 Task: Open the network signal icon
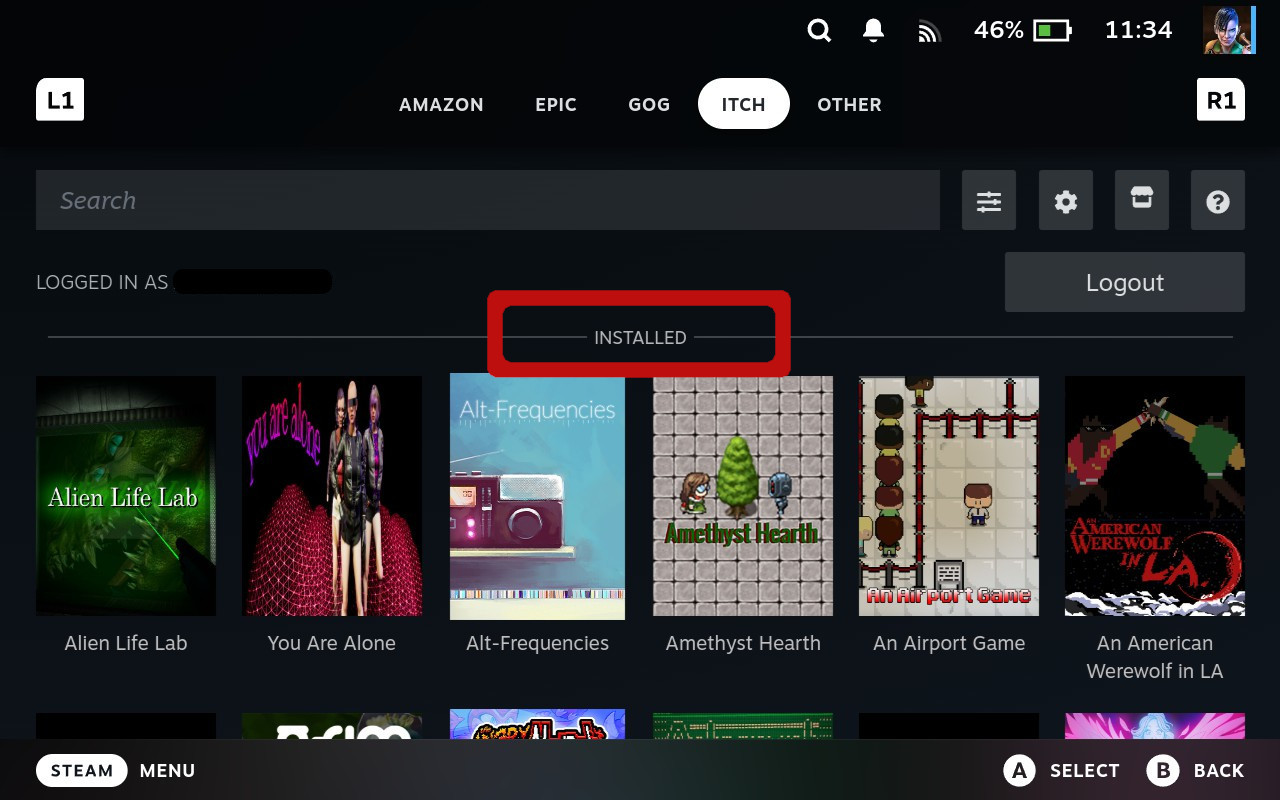(x=929, y=30)
